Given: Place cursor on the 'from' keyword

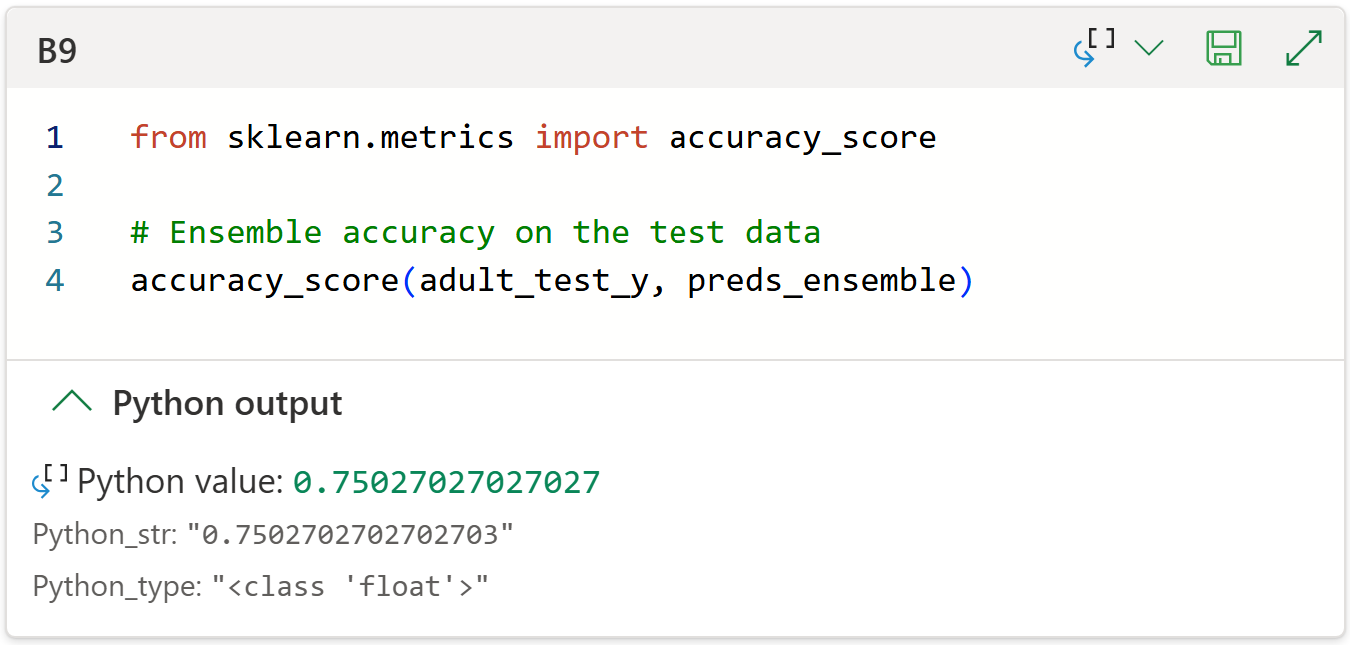Looking at the screenshot, I should click(x=168, y=137).
